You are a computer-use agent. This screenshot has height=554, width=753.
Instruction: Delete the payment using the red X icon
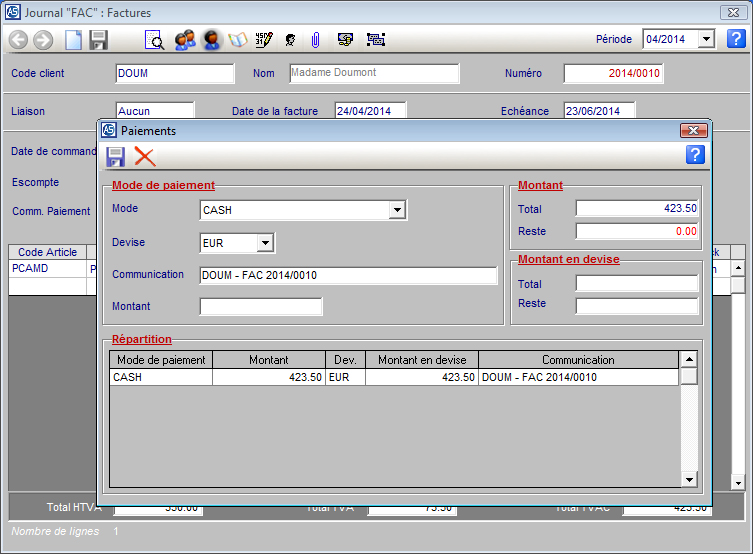(145, 156)
